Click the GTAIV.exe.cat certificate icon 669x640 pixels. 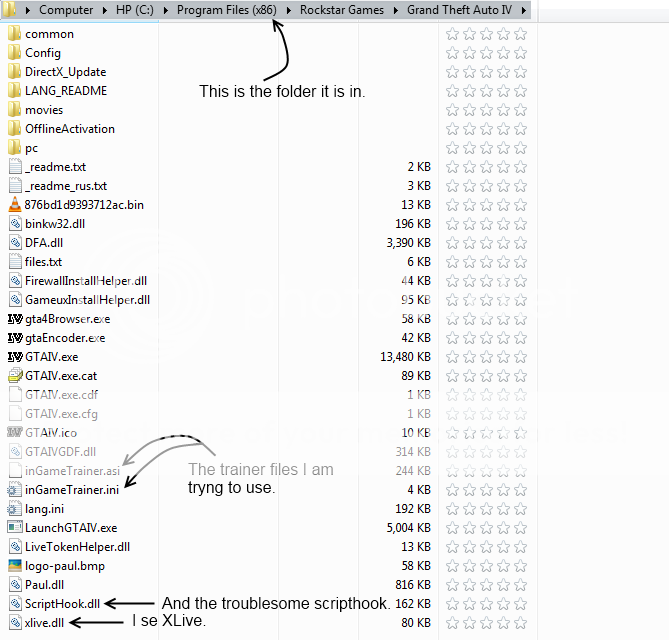14,376
